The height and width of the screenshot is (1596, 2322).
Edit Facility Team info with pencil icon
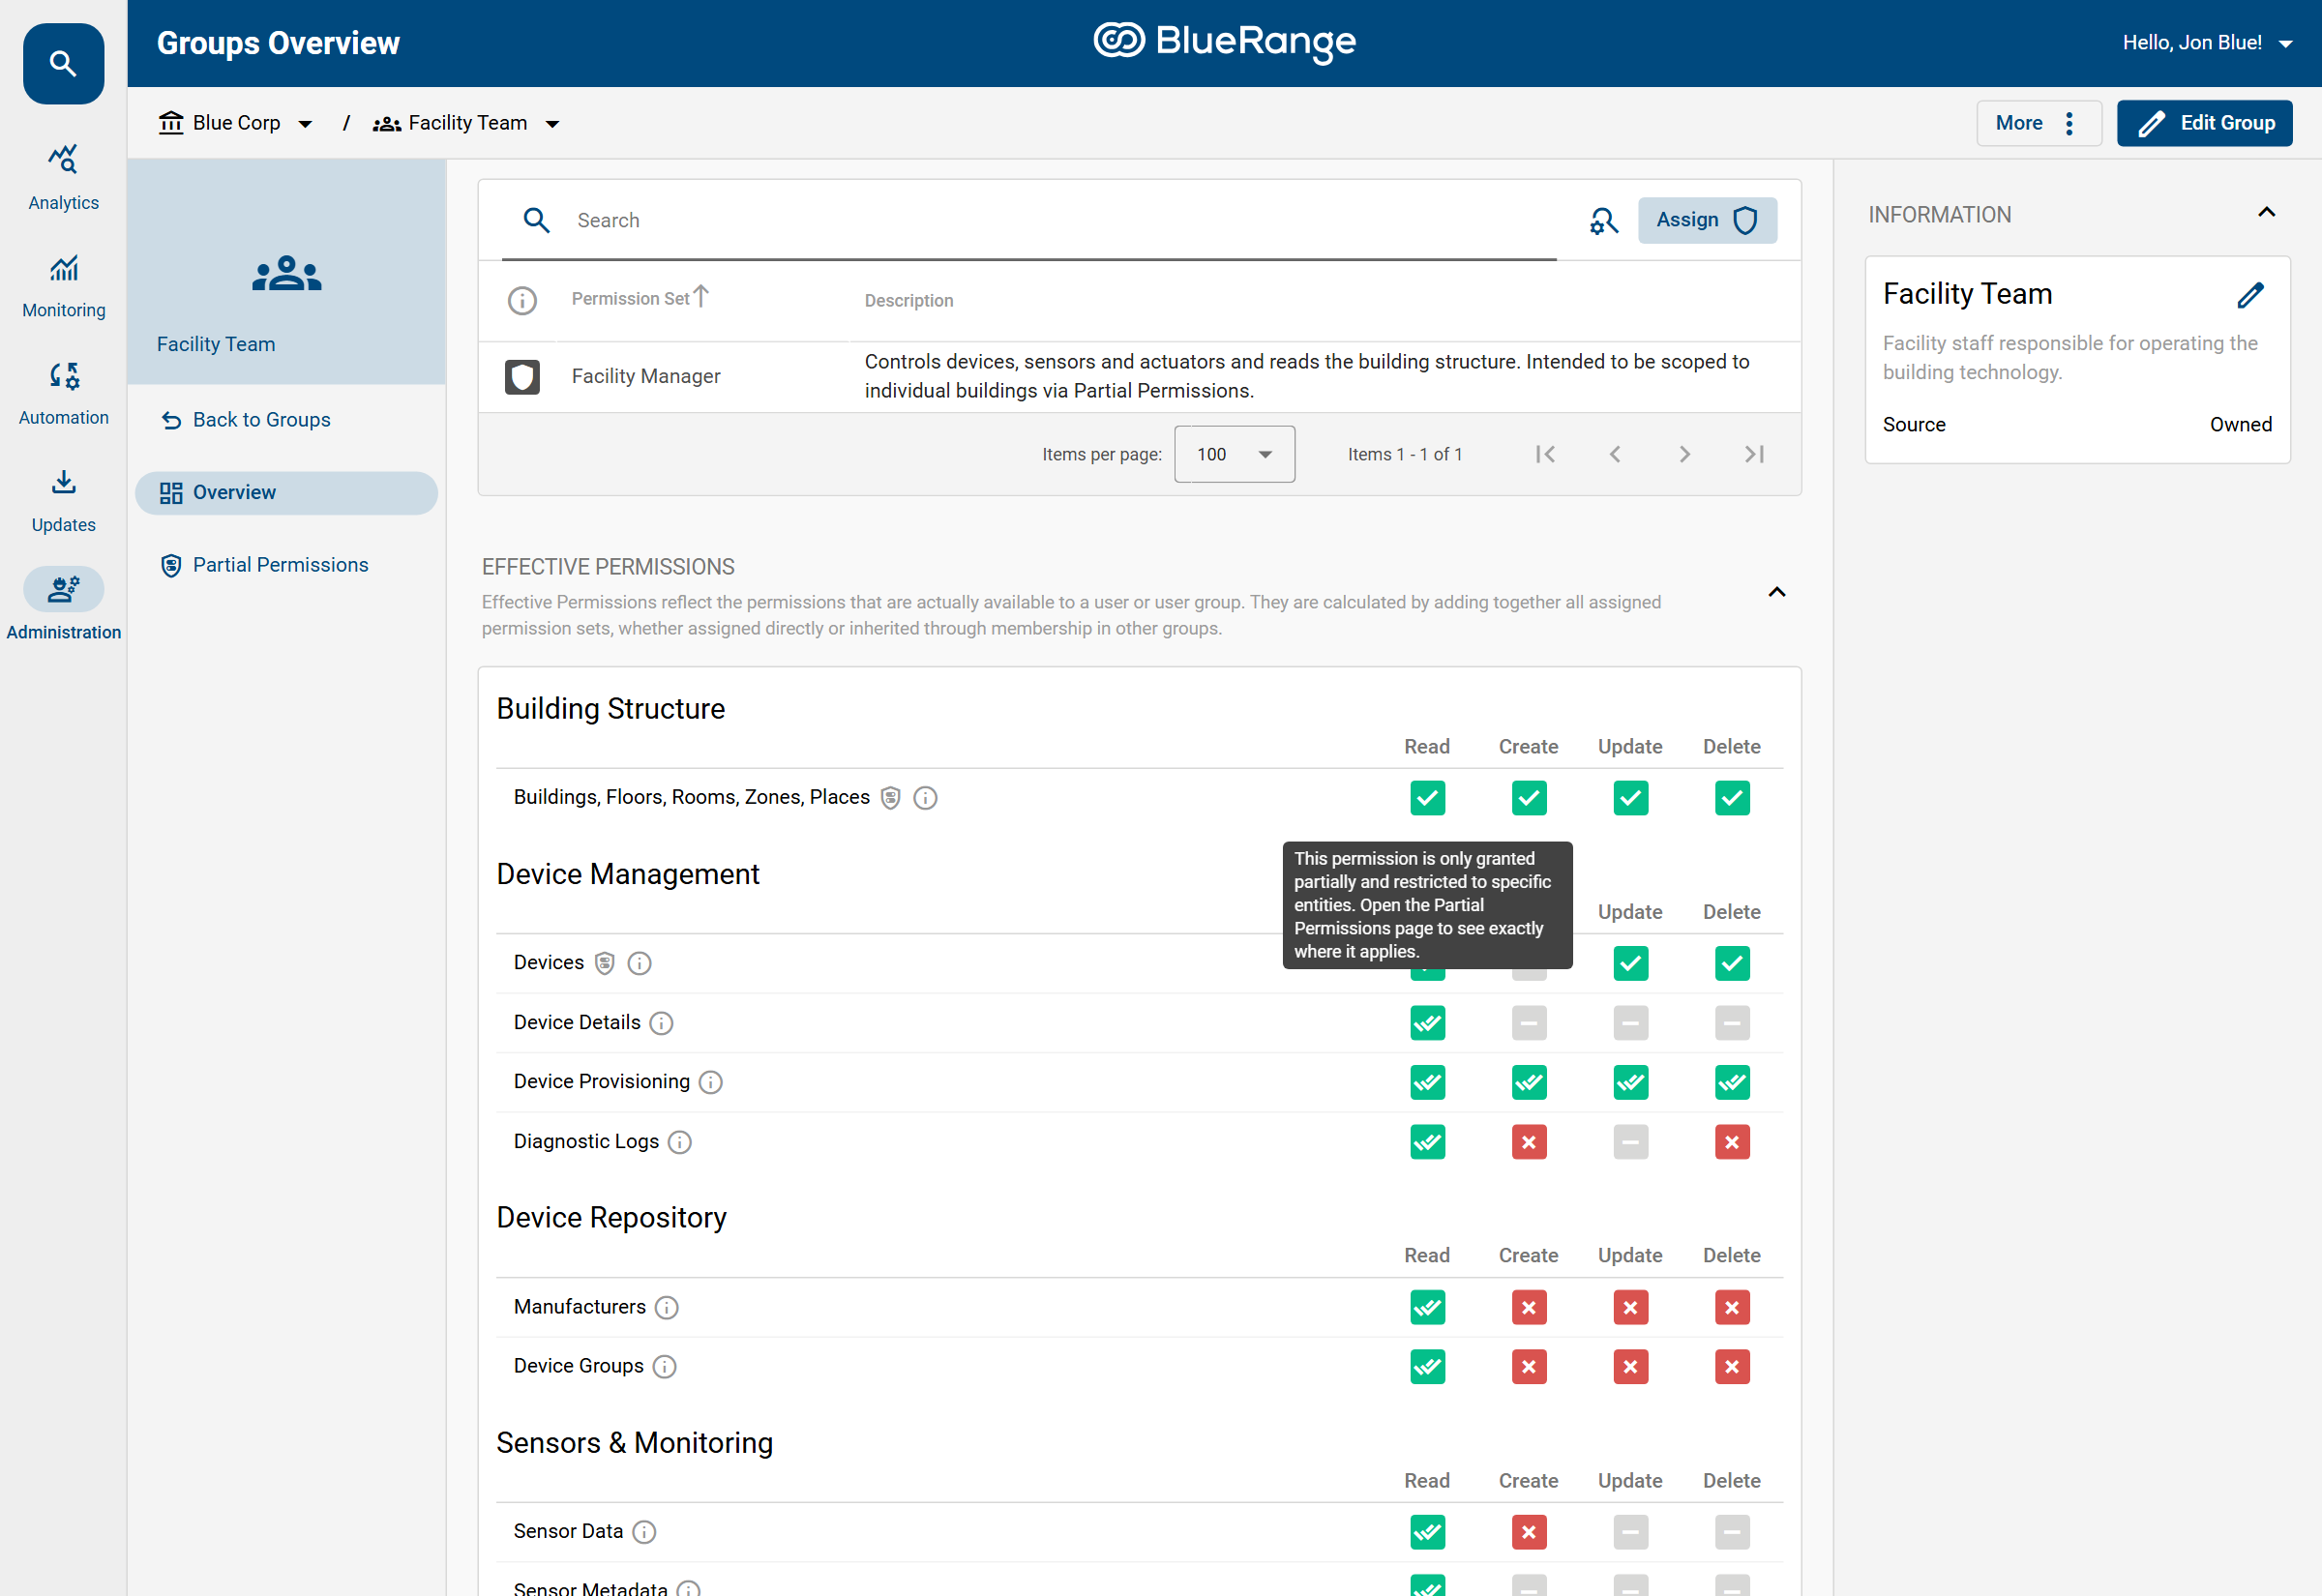click(x=2250, y=295)
